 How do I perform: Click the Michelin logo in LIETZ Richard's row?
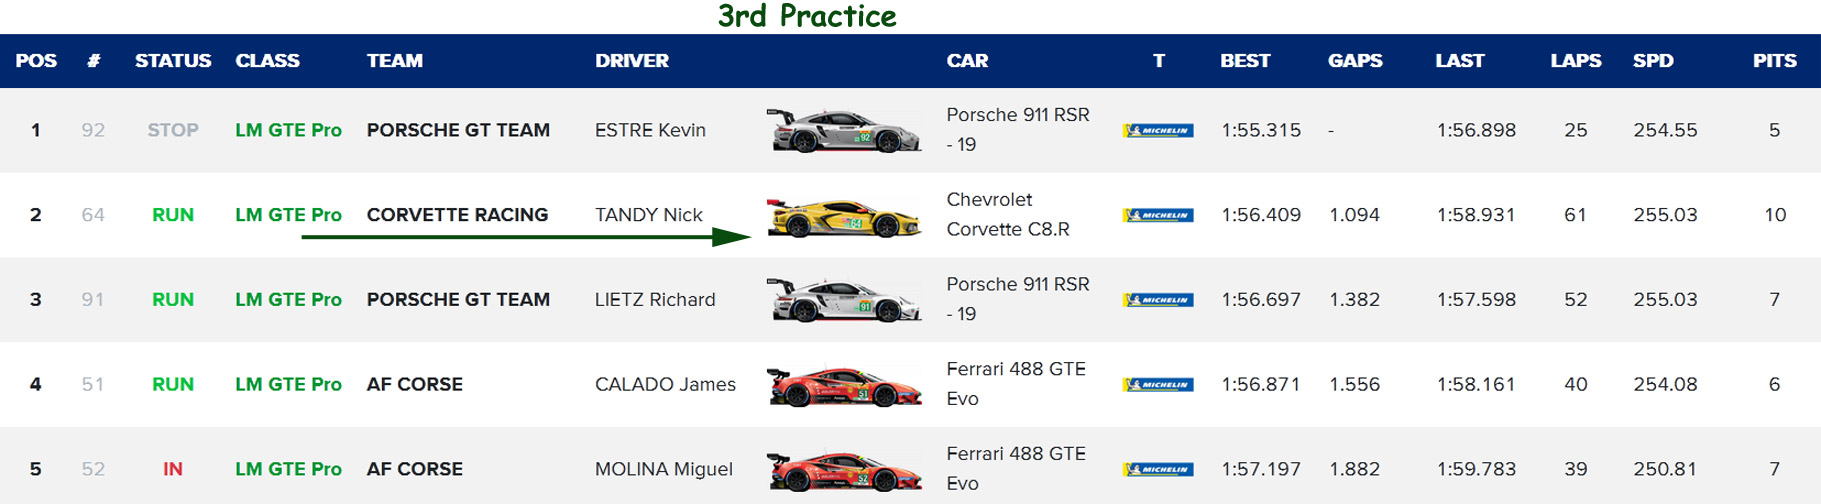coord(1158,300)
